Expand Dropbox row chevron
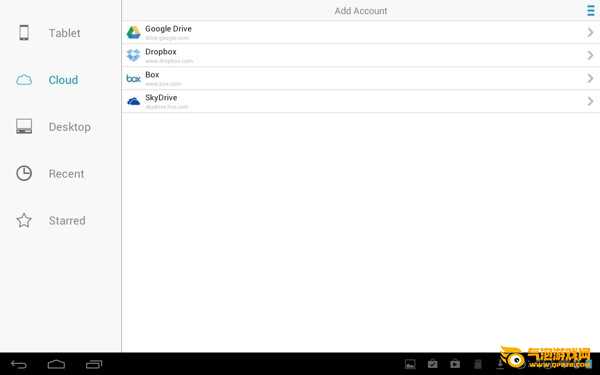The width and height of the screenshot is (600, 375). pyautogui.click(x=590, y=55)
